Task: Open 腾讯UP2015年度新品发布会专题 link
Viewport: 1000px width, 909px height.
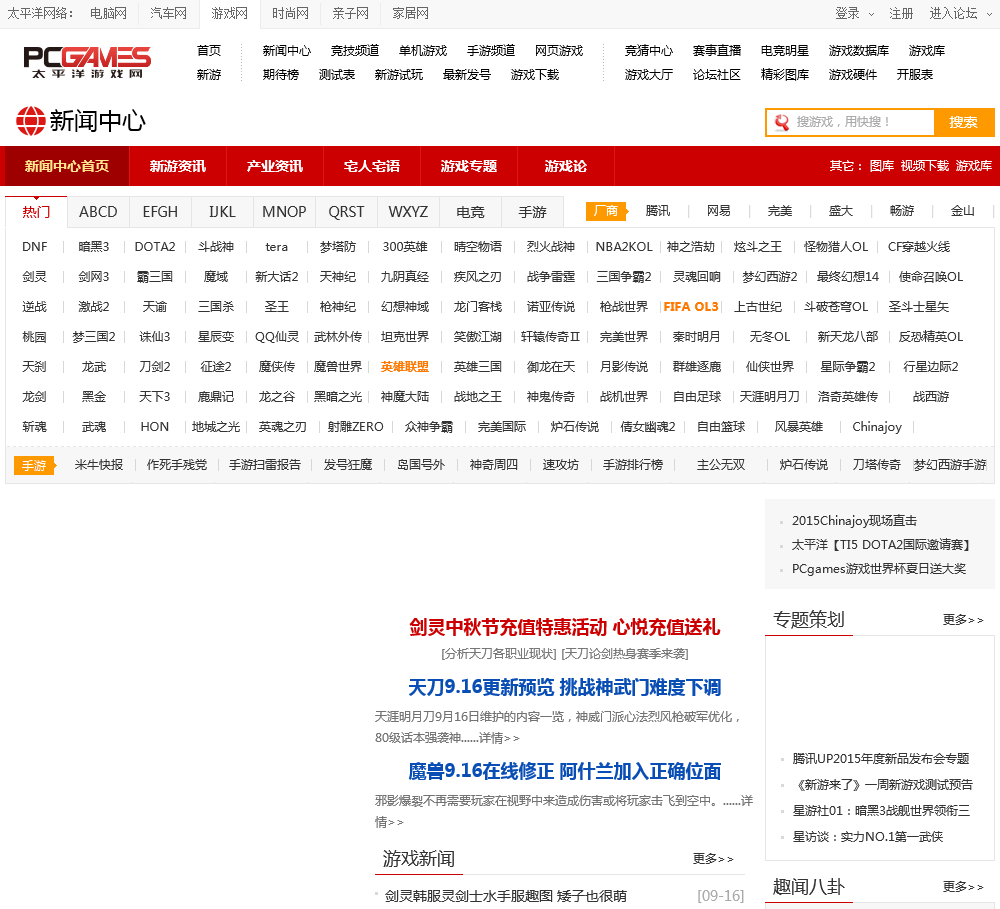Action: pos(881,758)
